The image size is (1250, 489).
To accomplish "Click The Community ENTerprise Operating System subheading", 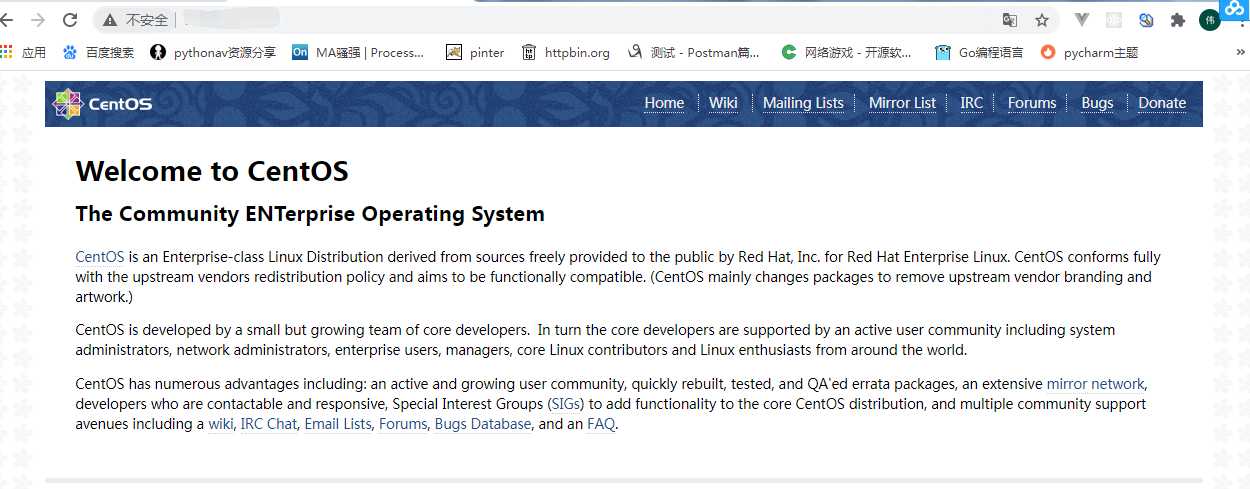I will pyautogui.click(x=310, y=214).
